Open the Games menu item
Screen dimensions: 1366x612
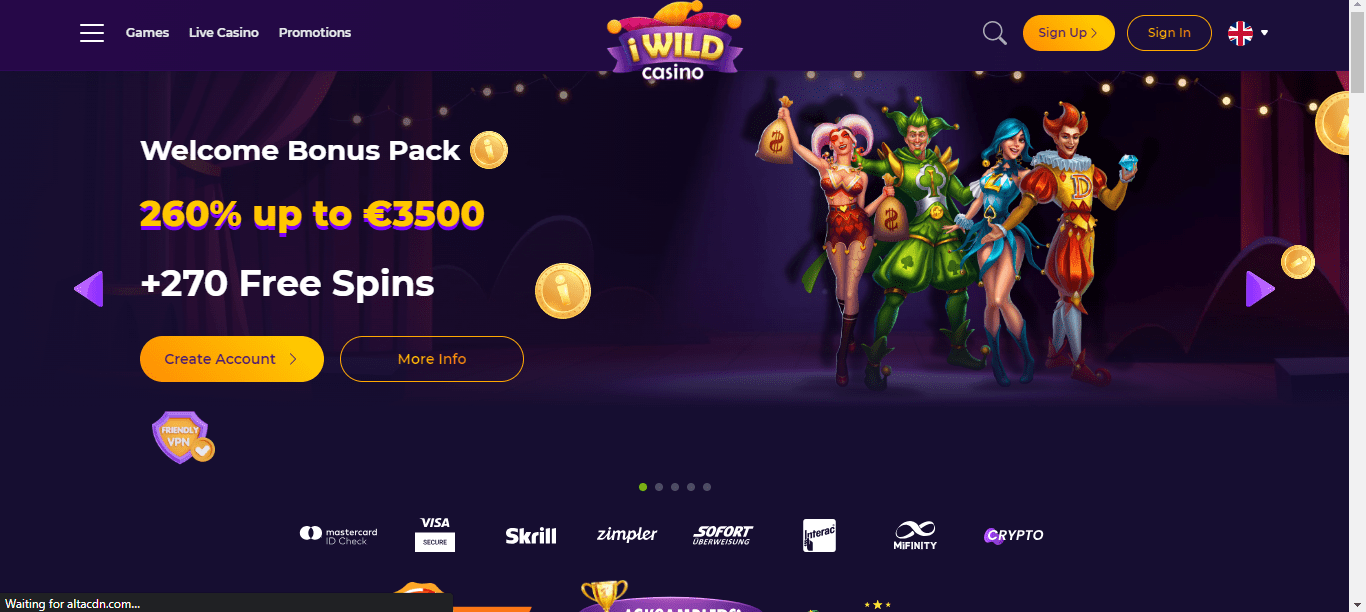pos(147,33)
